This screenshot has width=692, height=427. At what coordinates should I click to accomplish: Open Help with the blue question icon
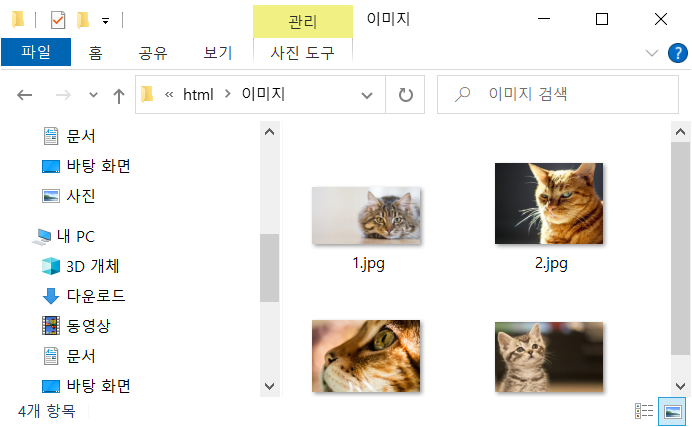677,53
